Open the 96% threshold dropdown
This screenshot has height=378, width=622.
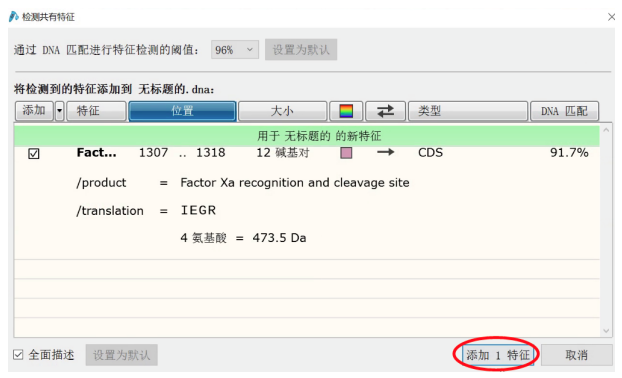[x=235, y=50]
